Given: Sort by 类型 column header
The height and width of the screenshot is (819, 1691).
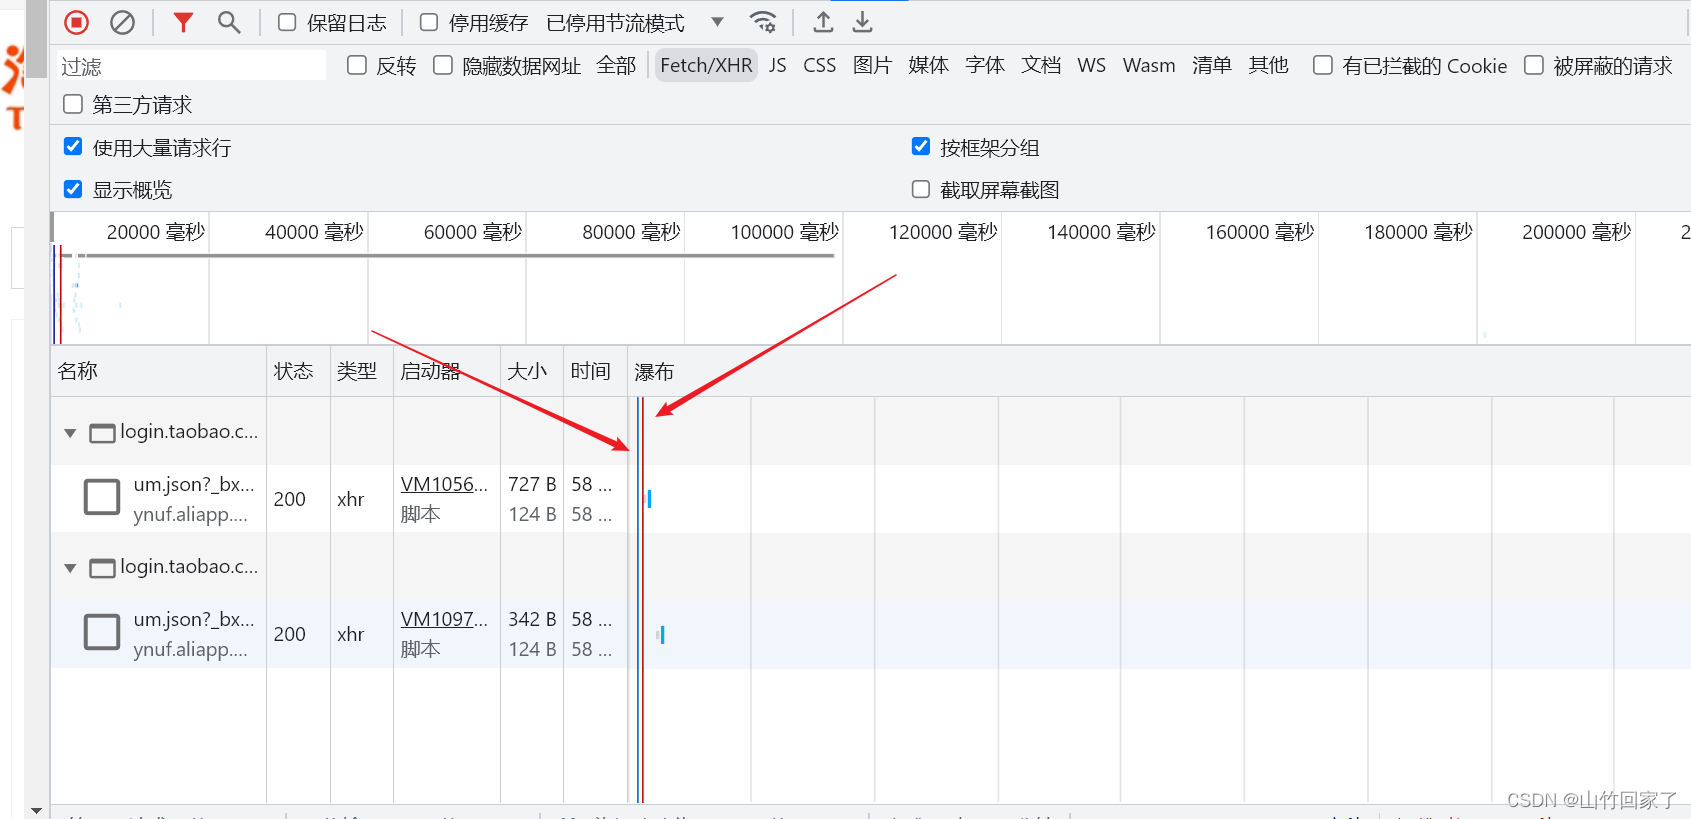Looking at the screenshot, I should point(361,371).
